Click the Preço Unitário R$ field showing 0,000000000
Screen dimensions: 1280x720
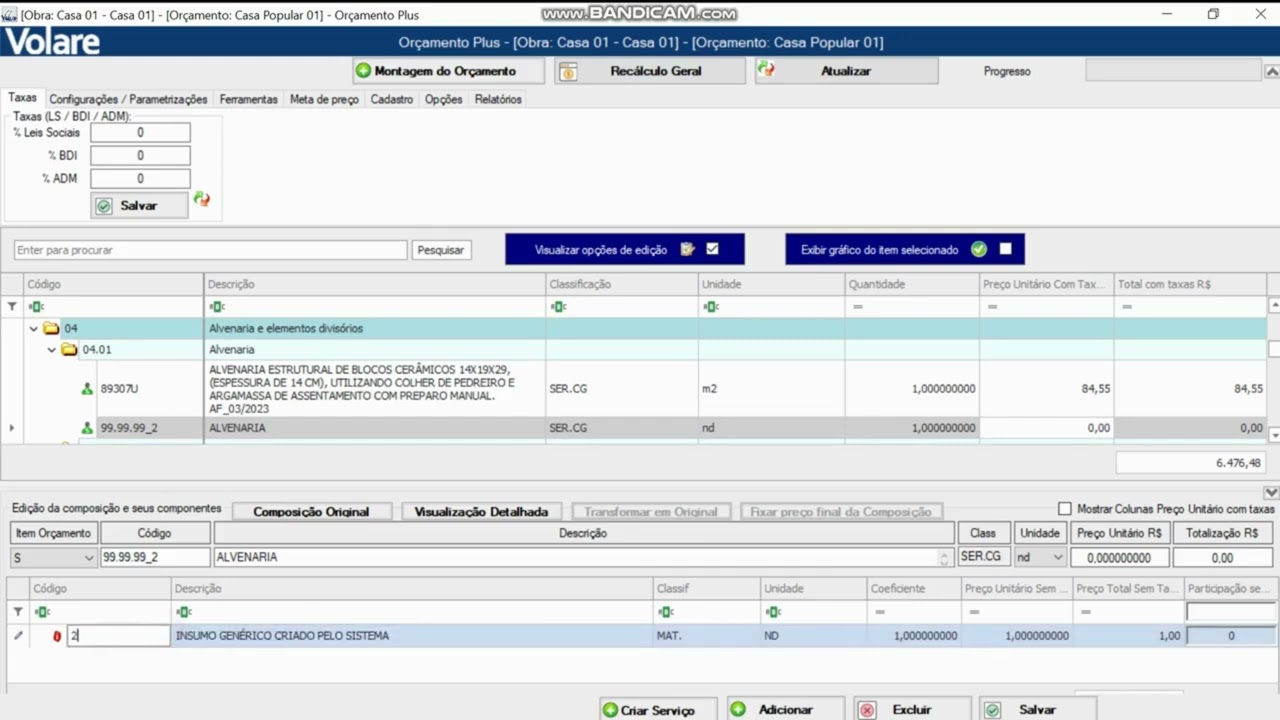tap(1119, 558)
